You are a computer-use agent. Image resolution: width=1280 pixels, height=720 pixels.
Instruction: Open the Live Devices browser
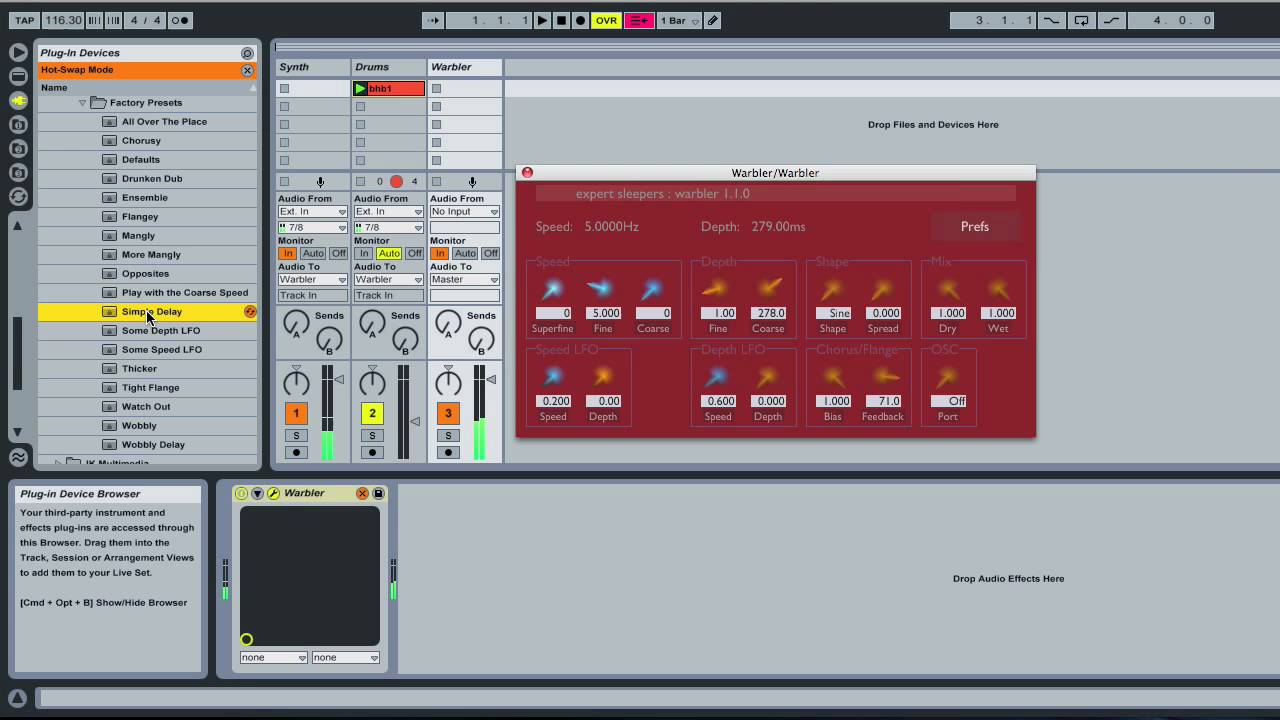point(18,76)
